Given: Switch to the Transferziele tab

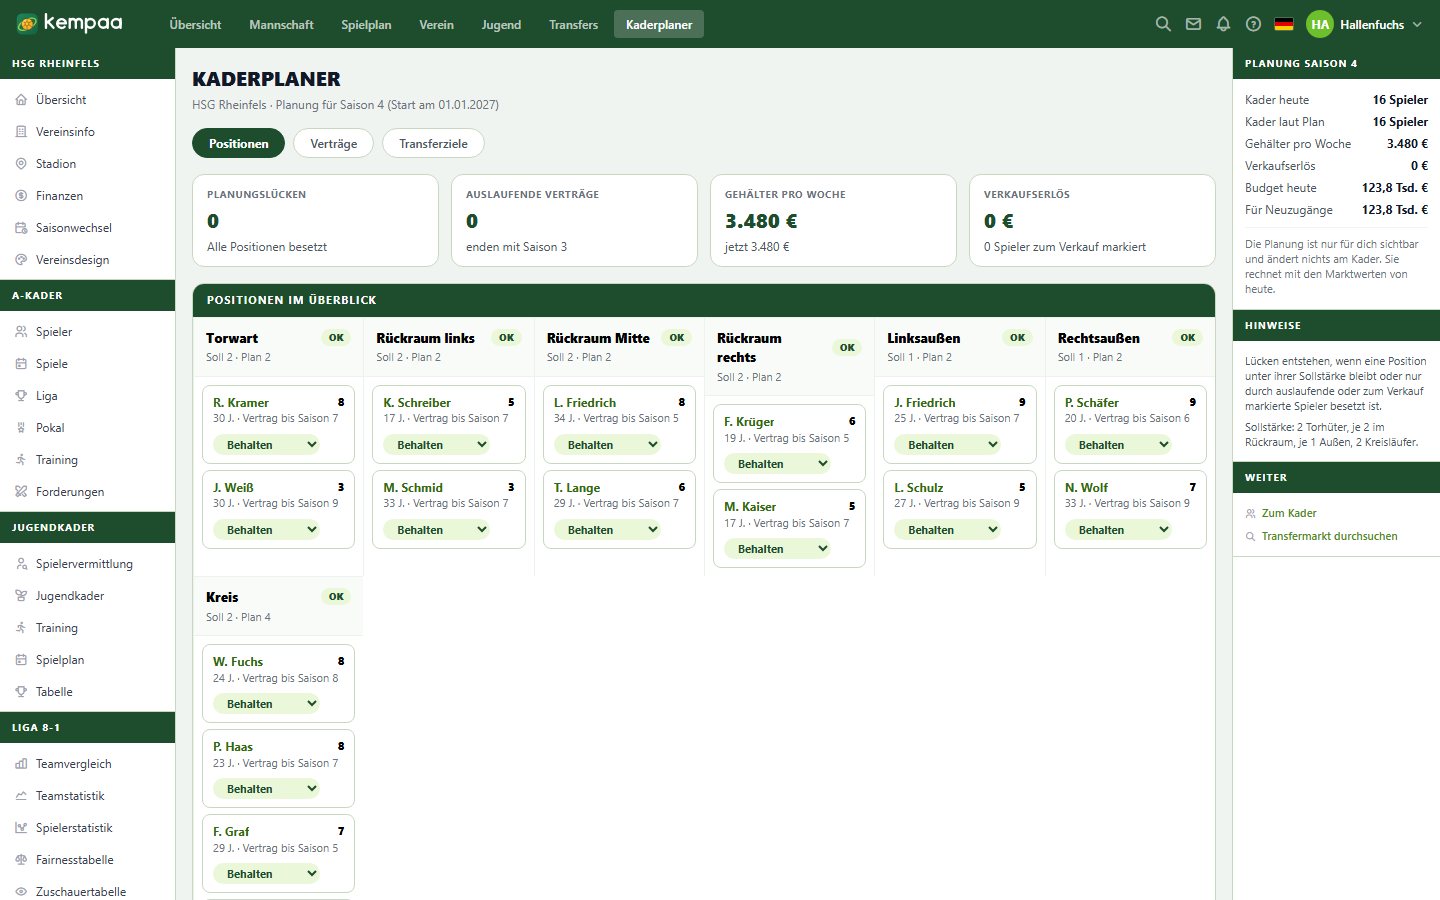Looking at the screenshot, I should 433,143.
